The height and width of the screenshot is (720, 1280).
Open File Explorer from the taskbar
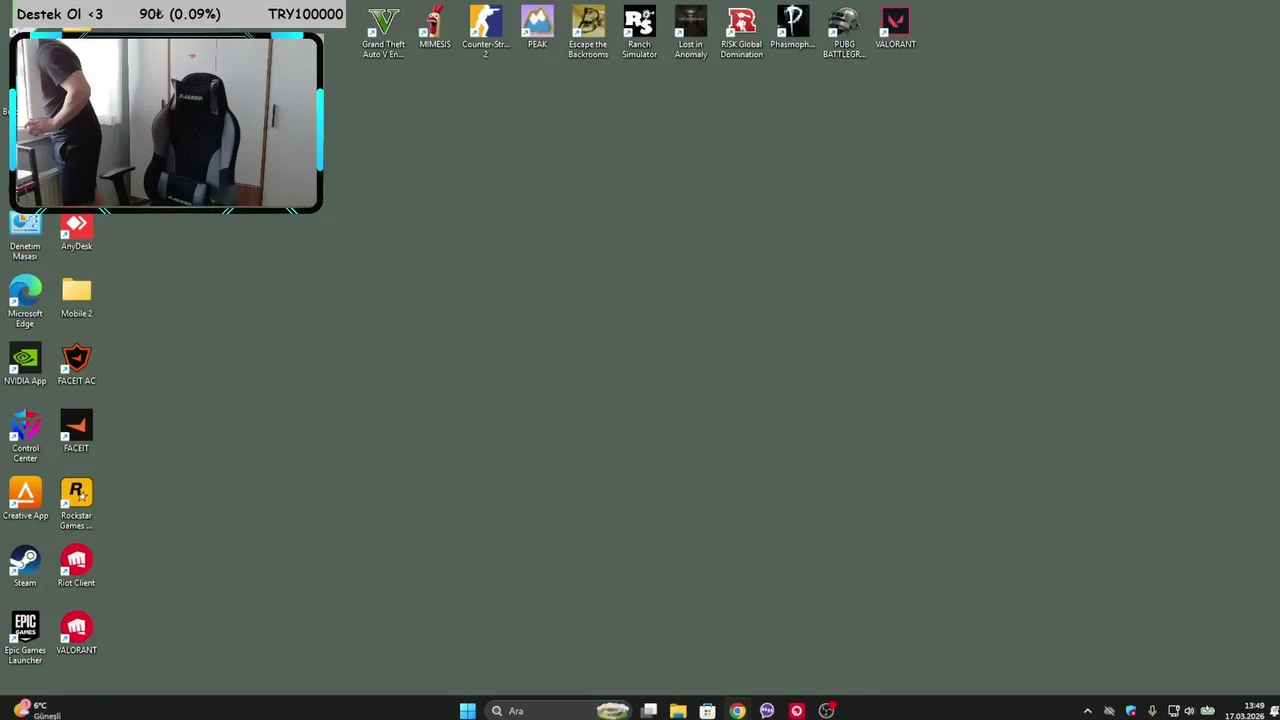tap(678, 711)
